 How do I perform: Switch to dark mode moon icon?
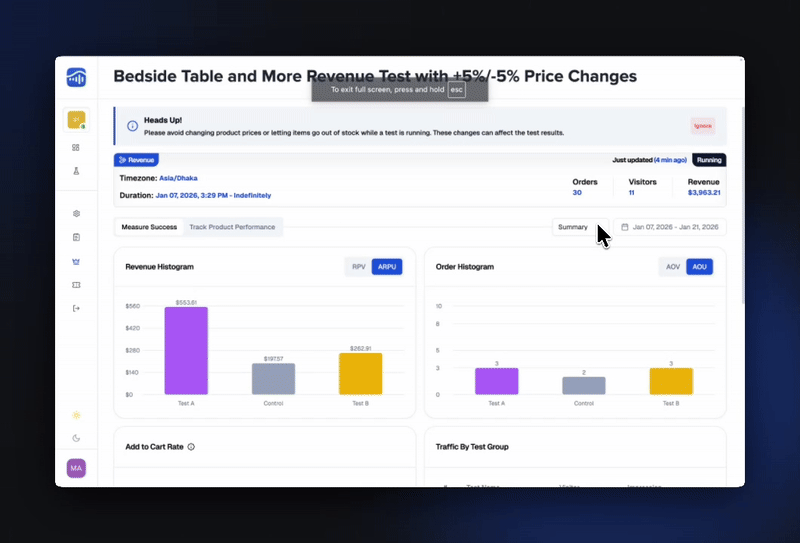click(76, 438)
